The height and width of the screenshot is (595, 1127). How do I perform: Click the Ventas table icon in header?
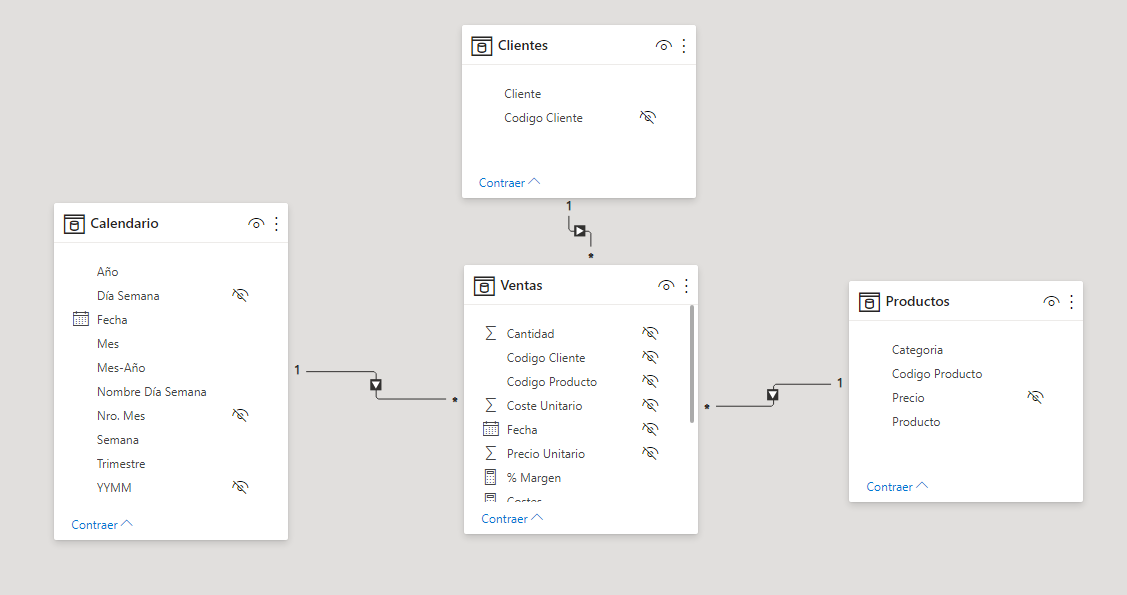[x=484, y=286]
